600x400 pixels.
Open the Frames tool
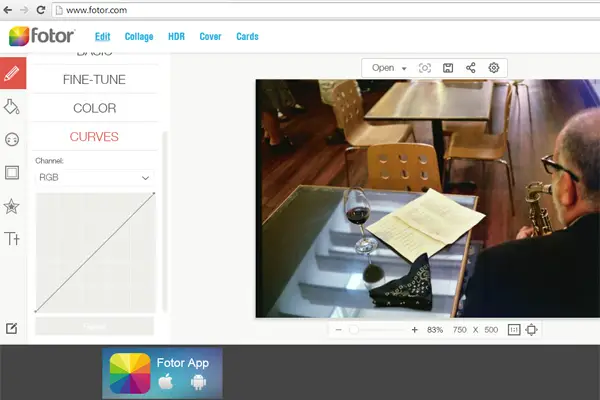(12, 173)
